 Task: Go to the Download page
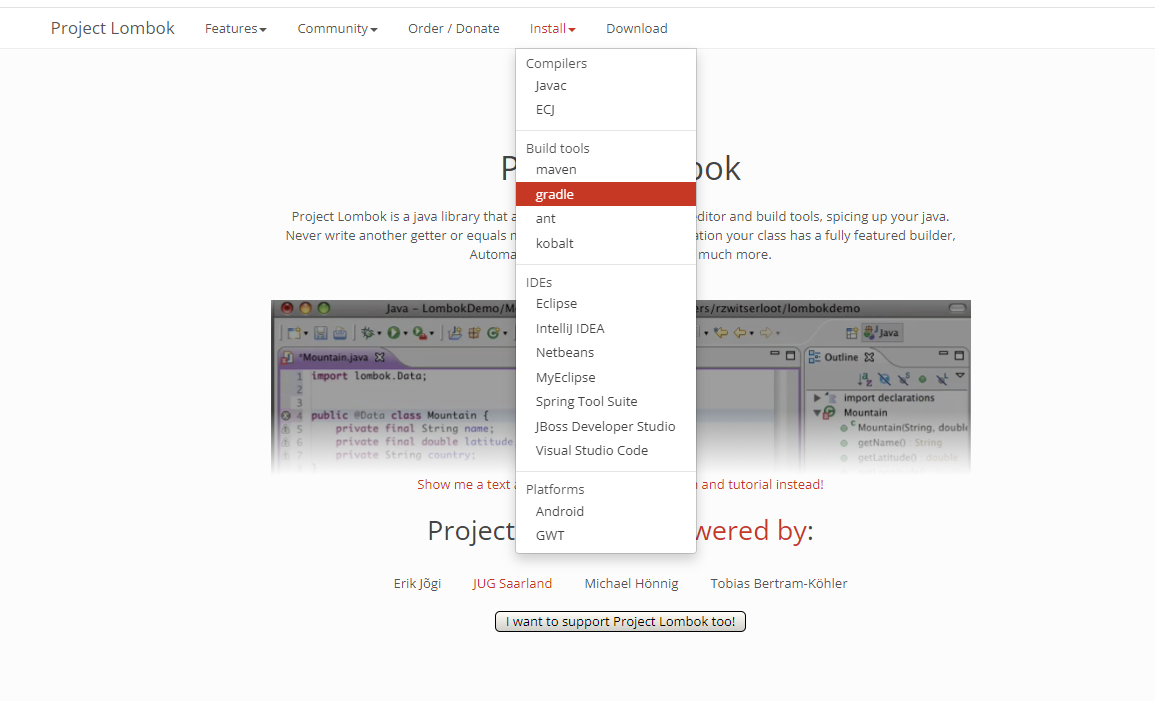[x=636, y=29]
